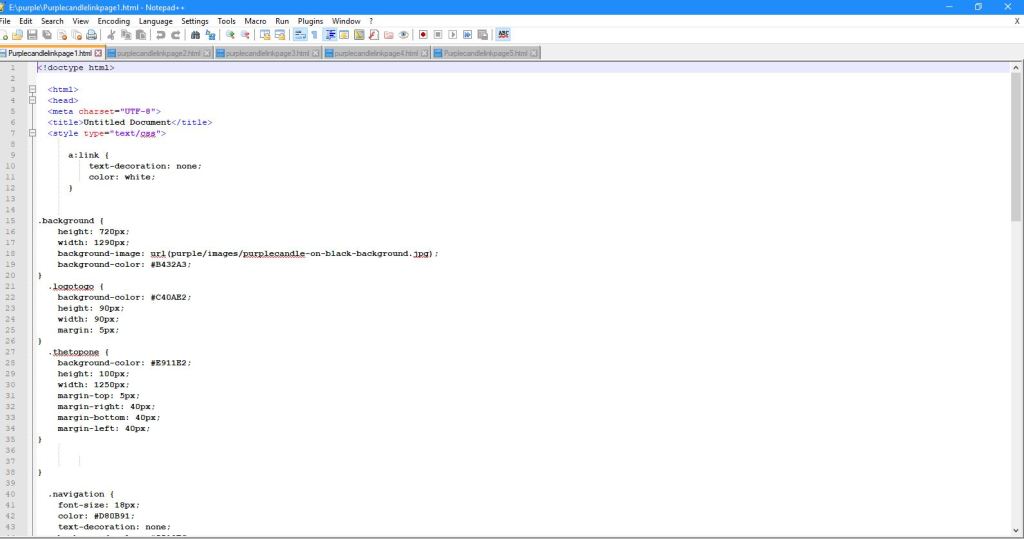Click the Undo arrow icon

pos(161,34)
